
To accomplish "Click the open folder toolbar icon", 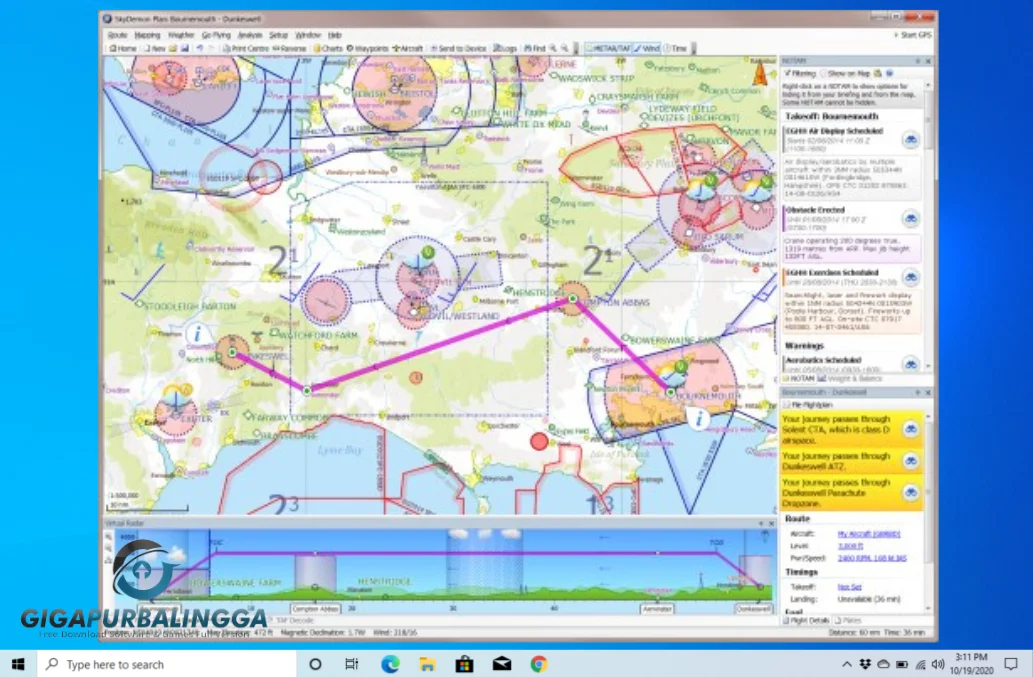I will coord(173,48).
